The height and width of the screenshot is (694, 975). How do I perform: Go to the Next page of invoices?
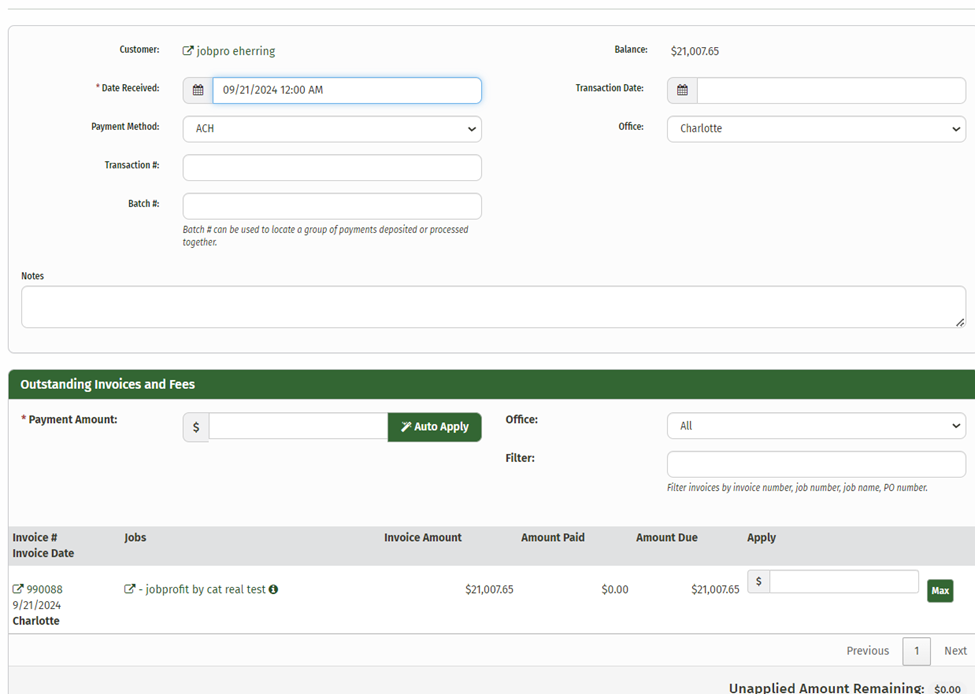pyautogui.click(x=955, y=651)
